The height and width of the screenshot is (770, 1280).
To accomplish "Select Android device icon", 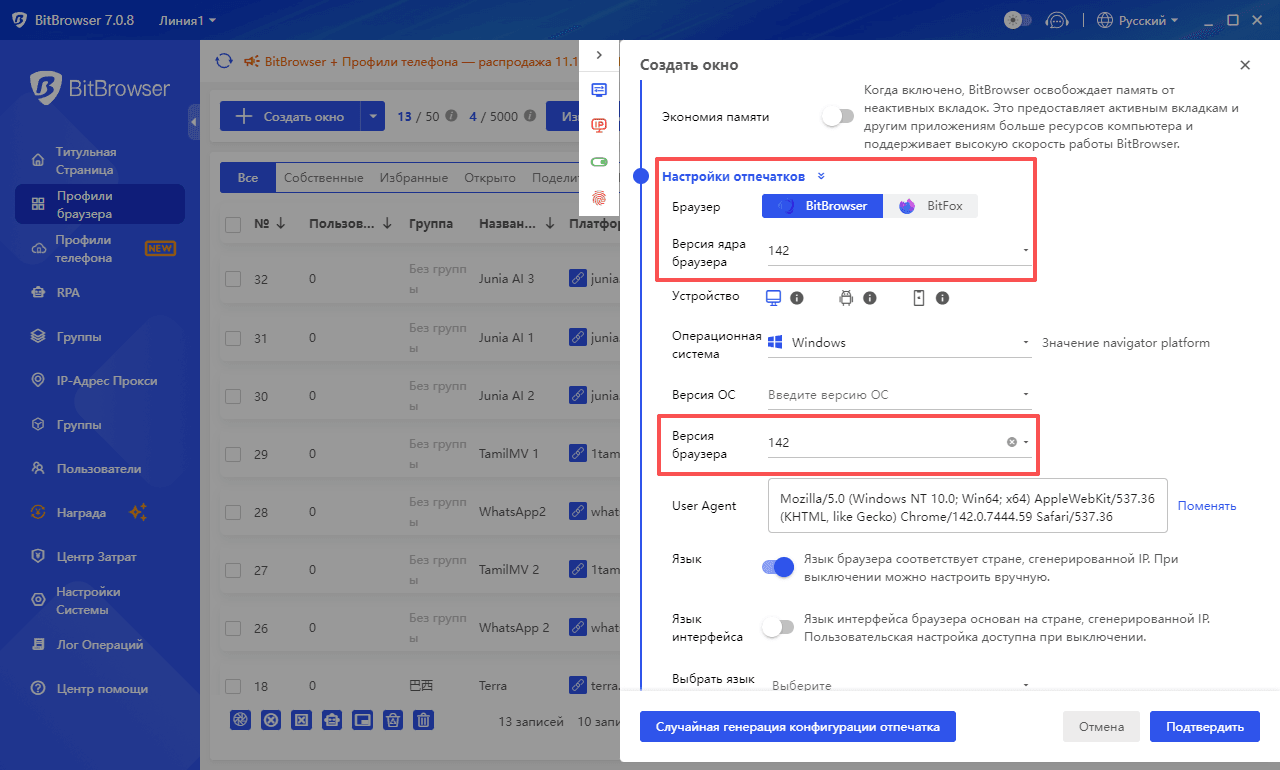I will (x=846, y=297).
